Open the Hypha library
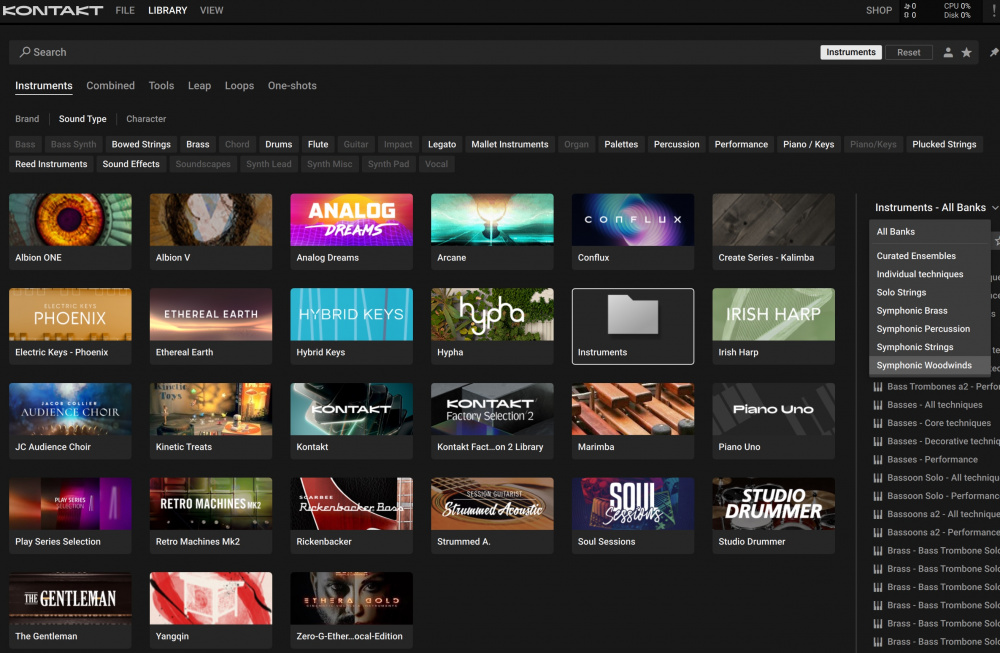1000x653 pixels. coord(492,326)
